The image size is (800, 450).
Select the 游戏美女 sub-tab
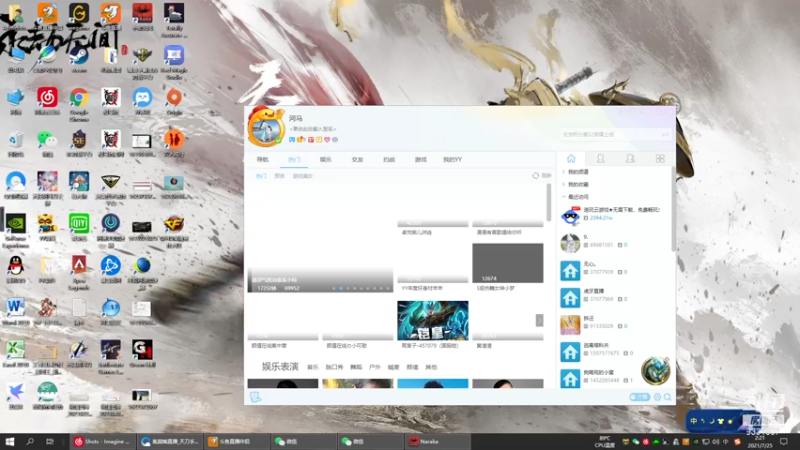(x=303, y=176)
